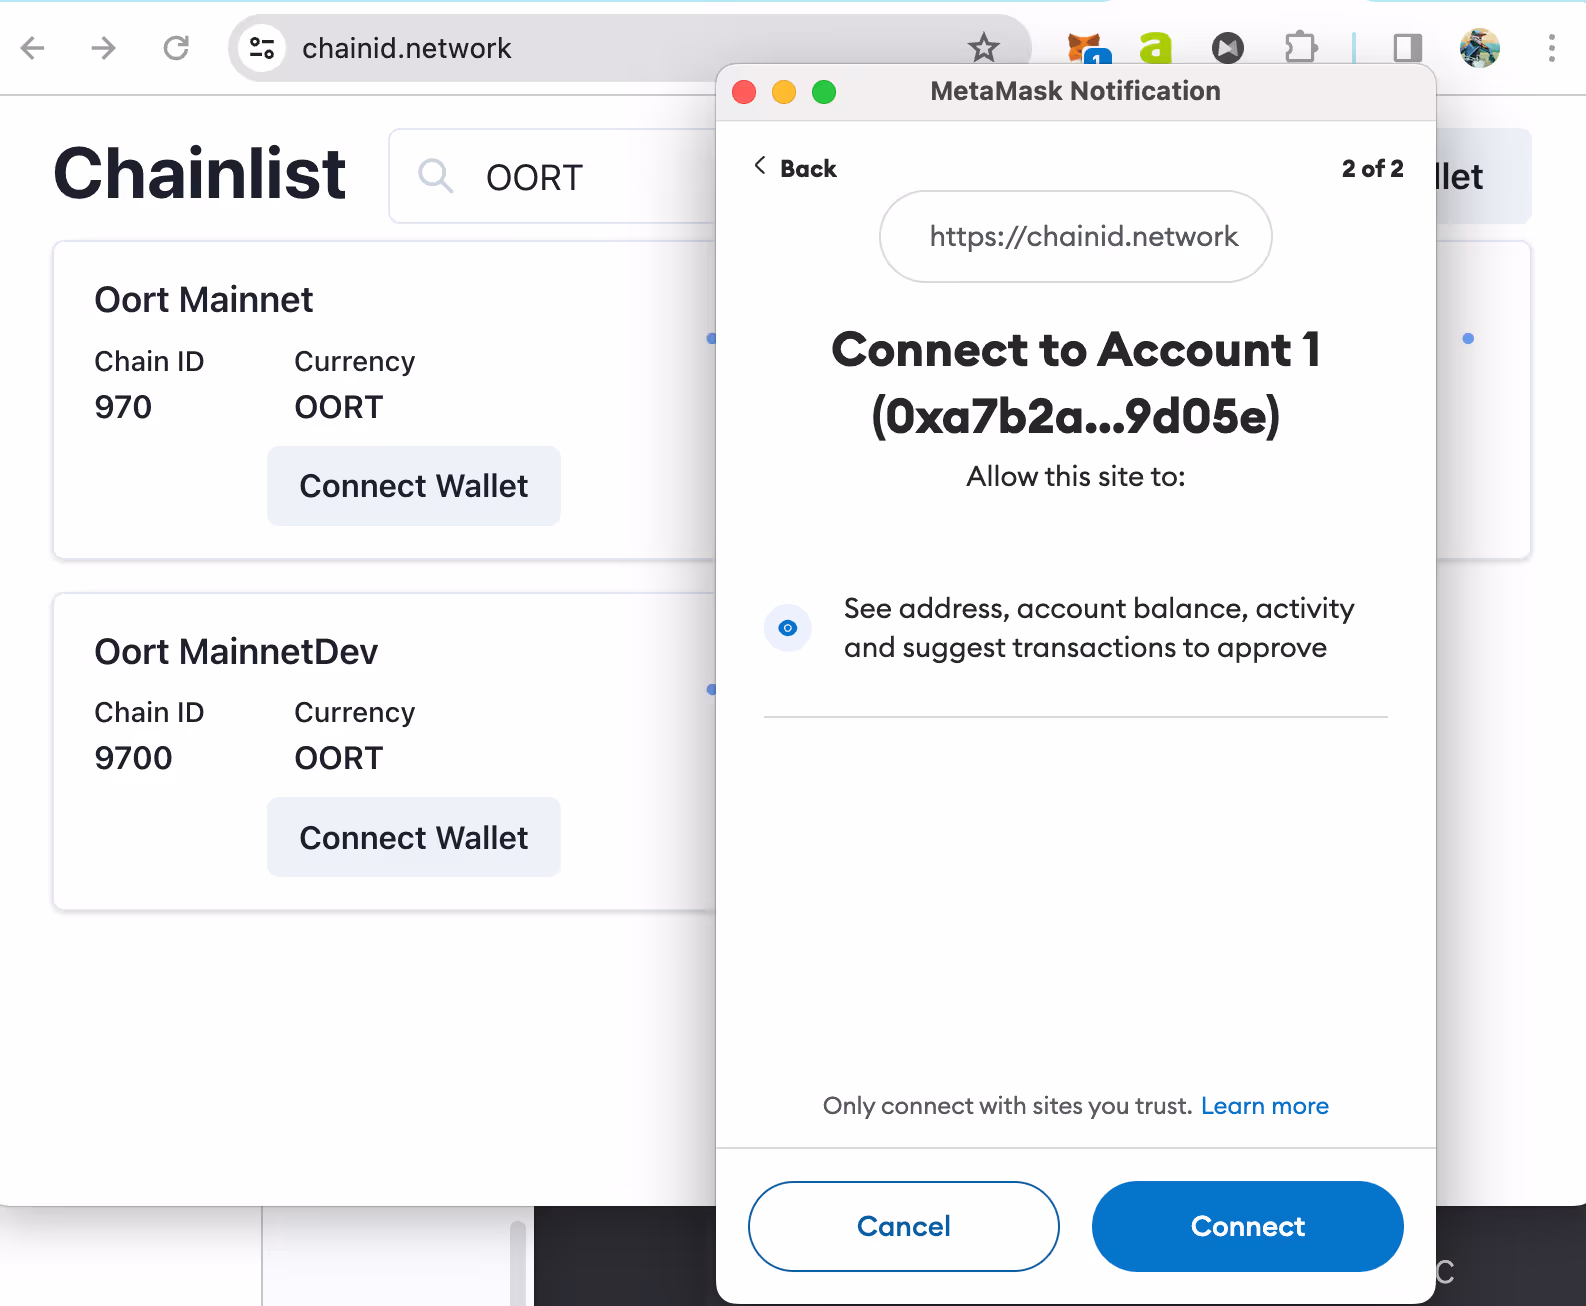
Task: Click the eye permission icon in MetaMask
Action: pos(788,628)
